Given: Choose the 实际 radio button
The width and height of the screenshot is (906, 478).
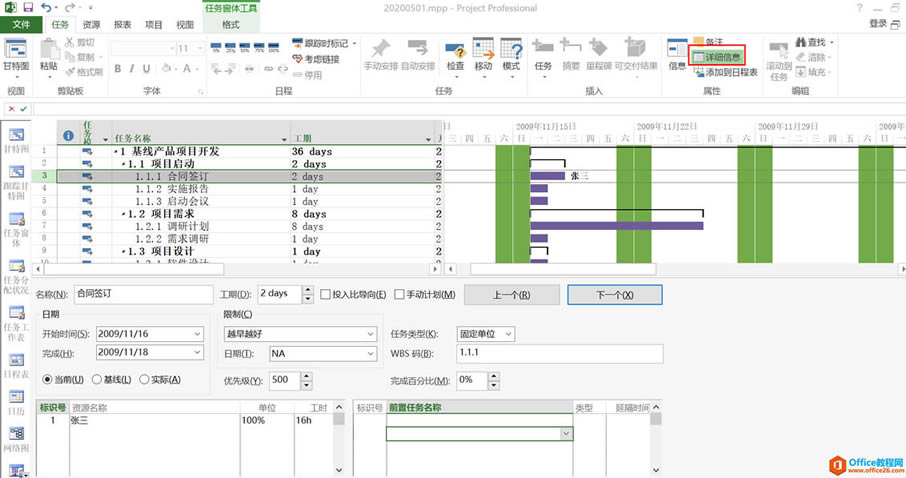Looking at the screenshot, I should coord(146,380).
